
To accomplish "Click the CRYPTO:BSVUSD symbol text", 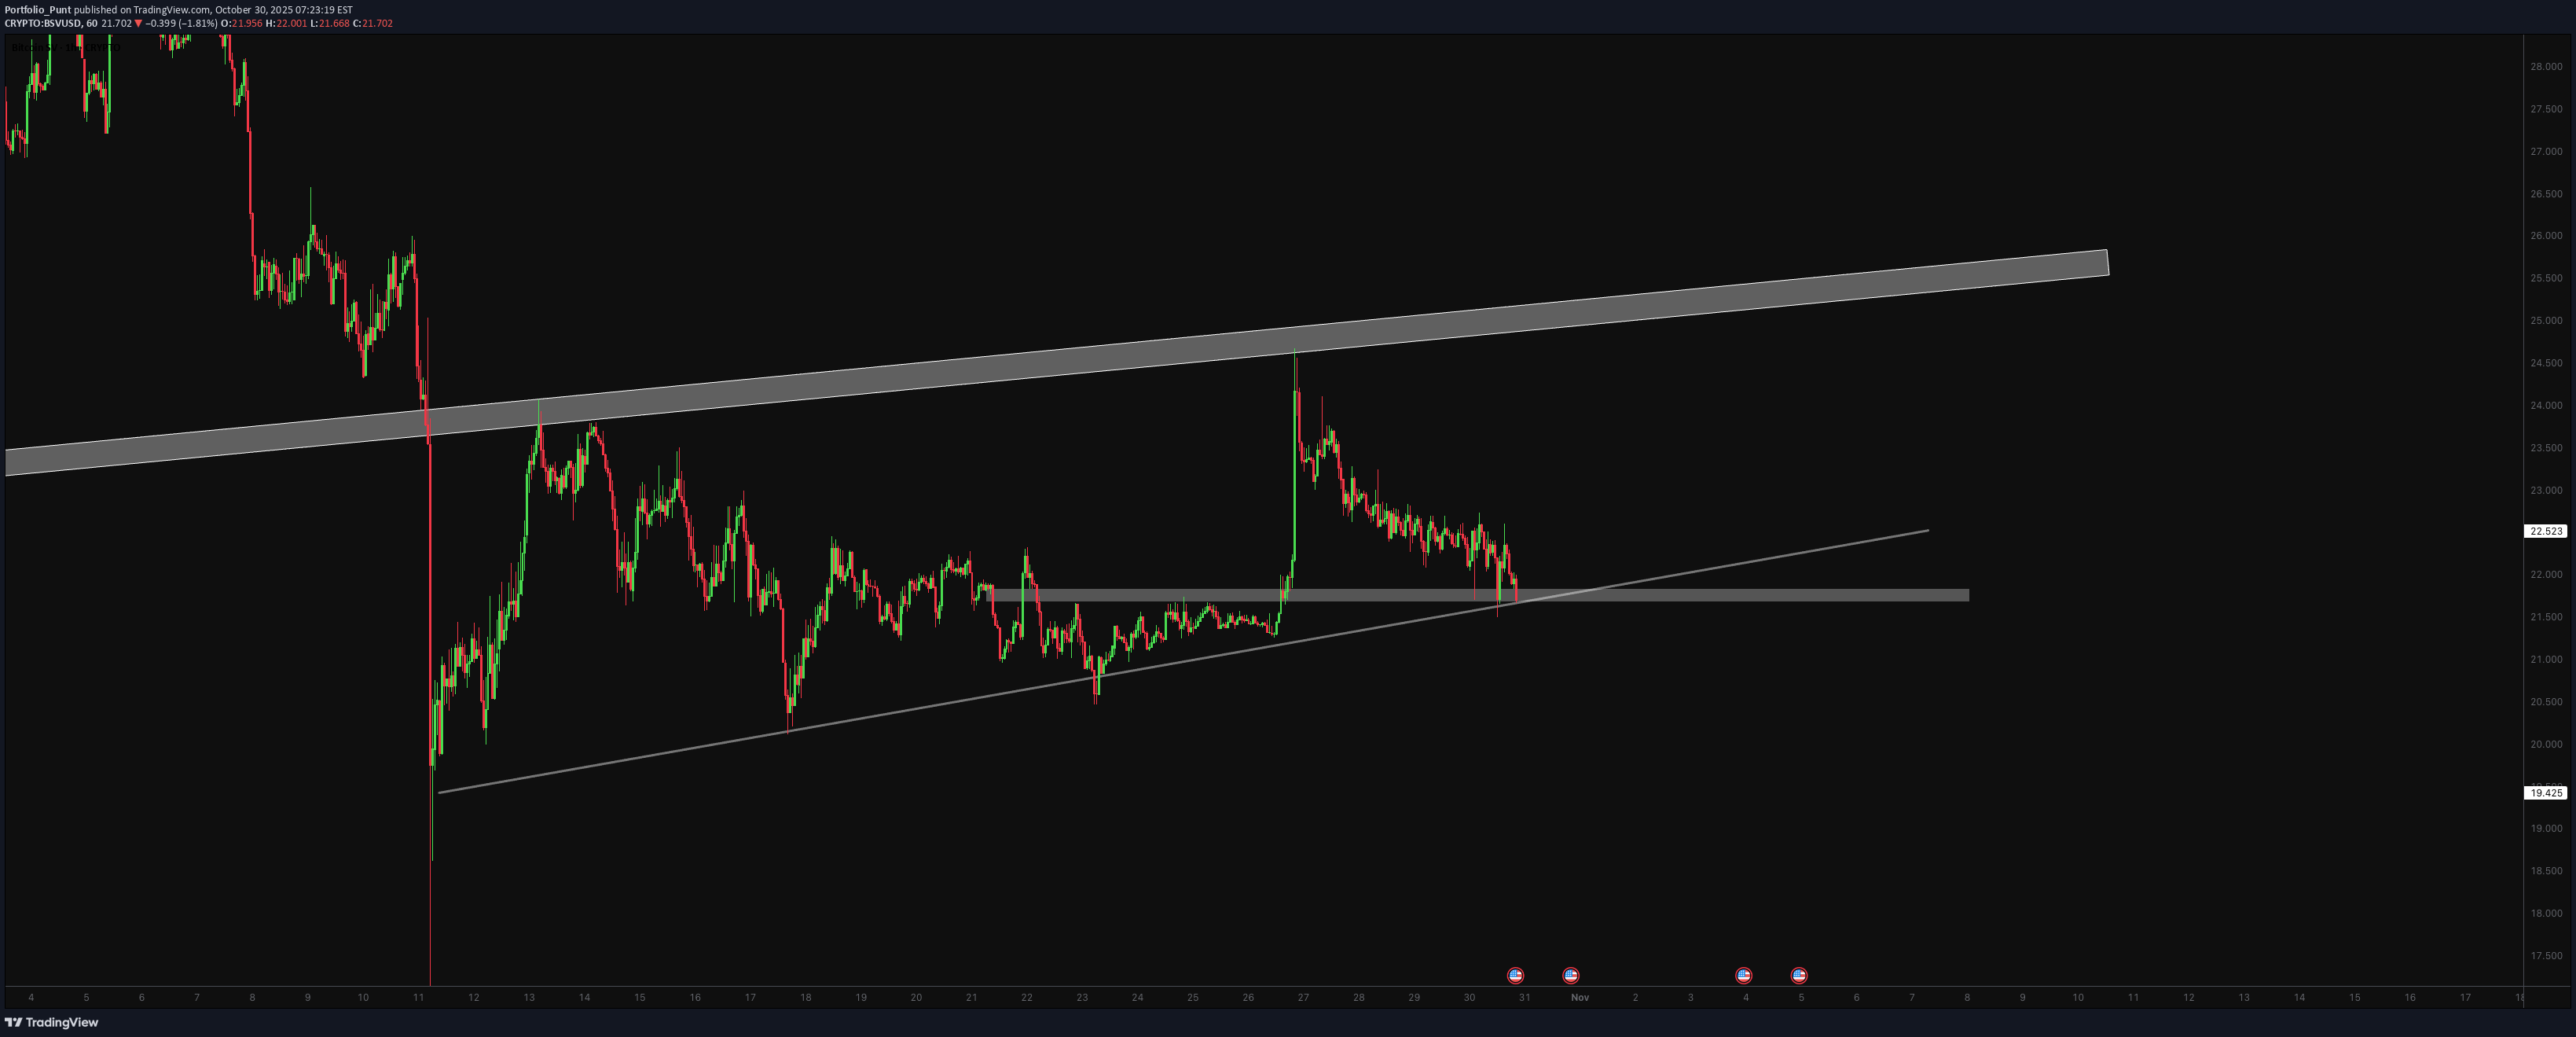I will point(42,23).
